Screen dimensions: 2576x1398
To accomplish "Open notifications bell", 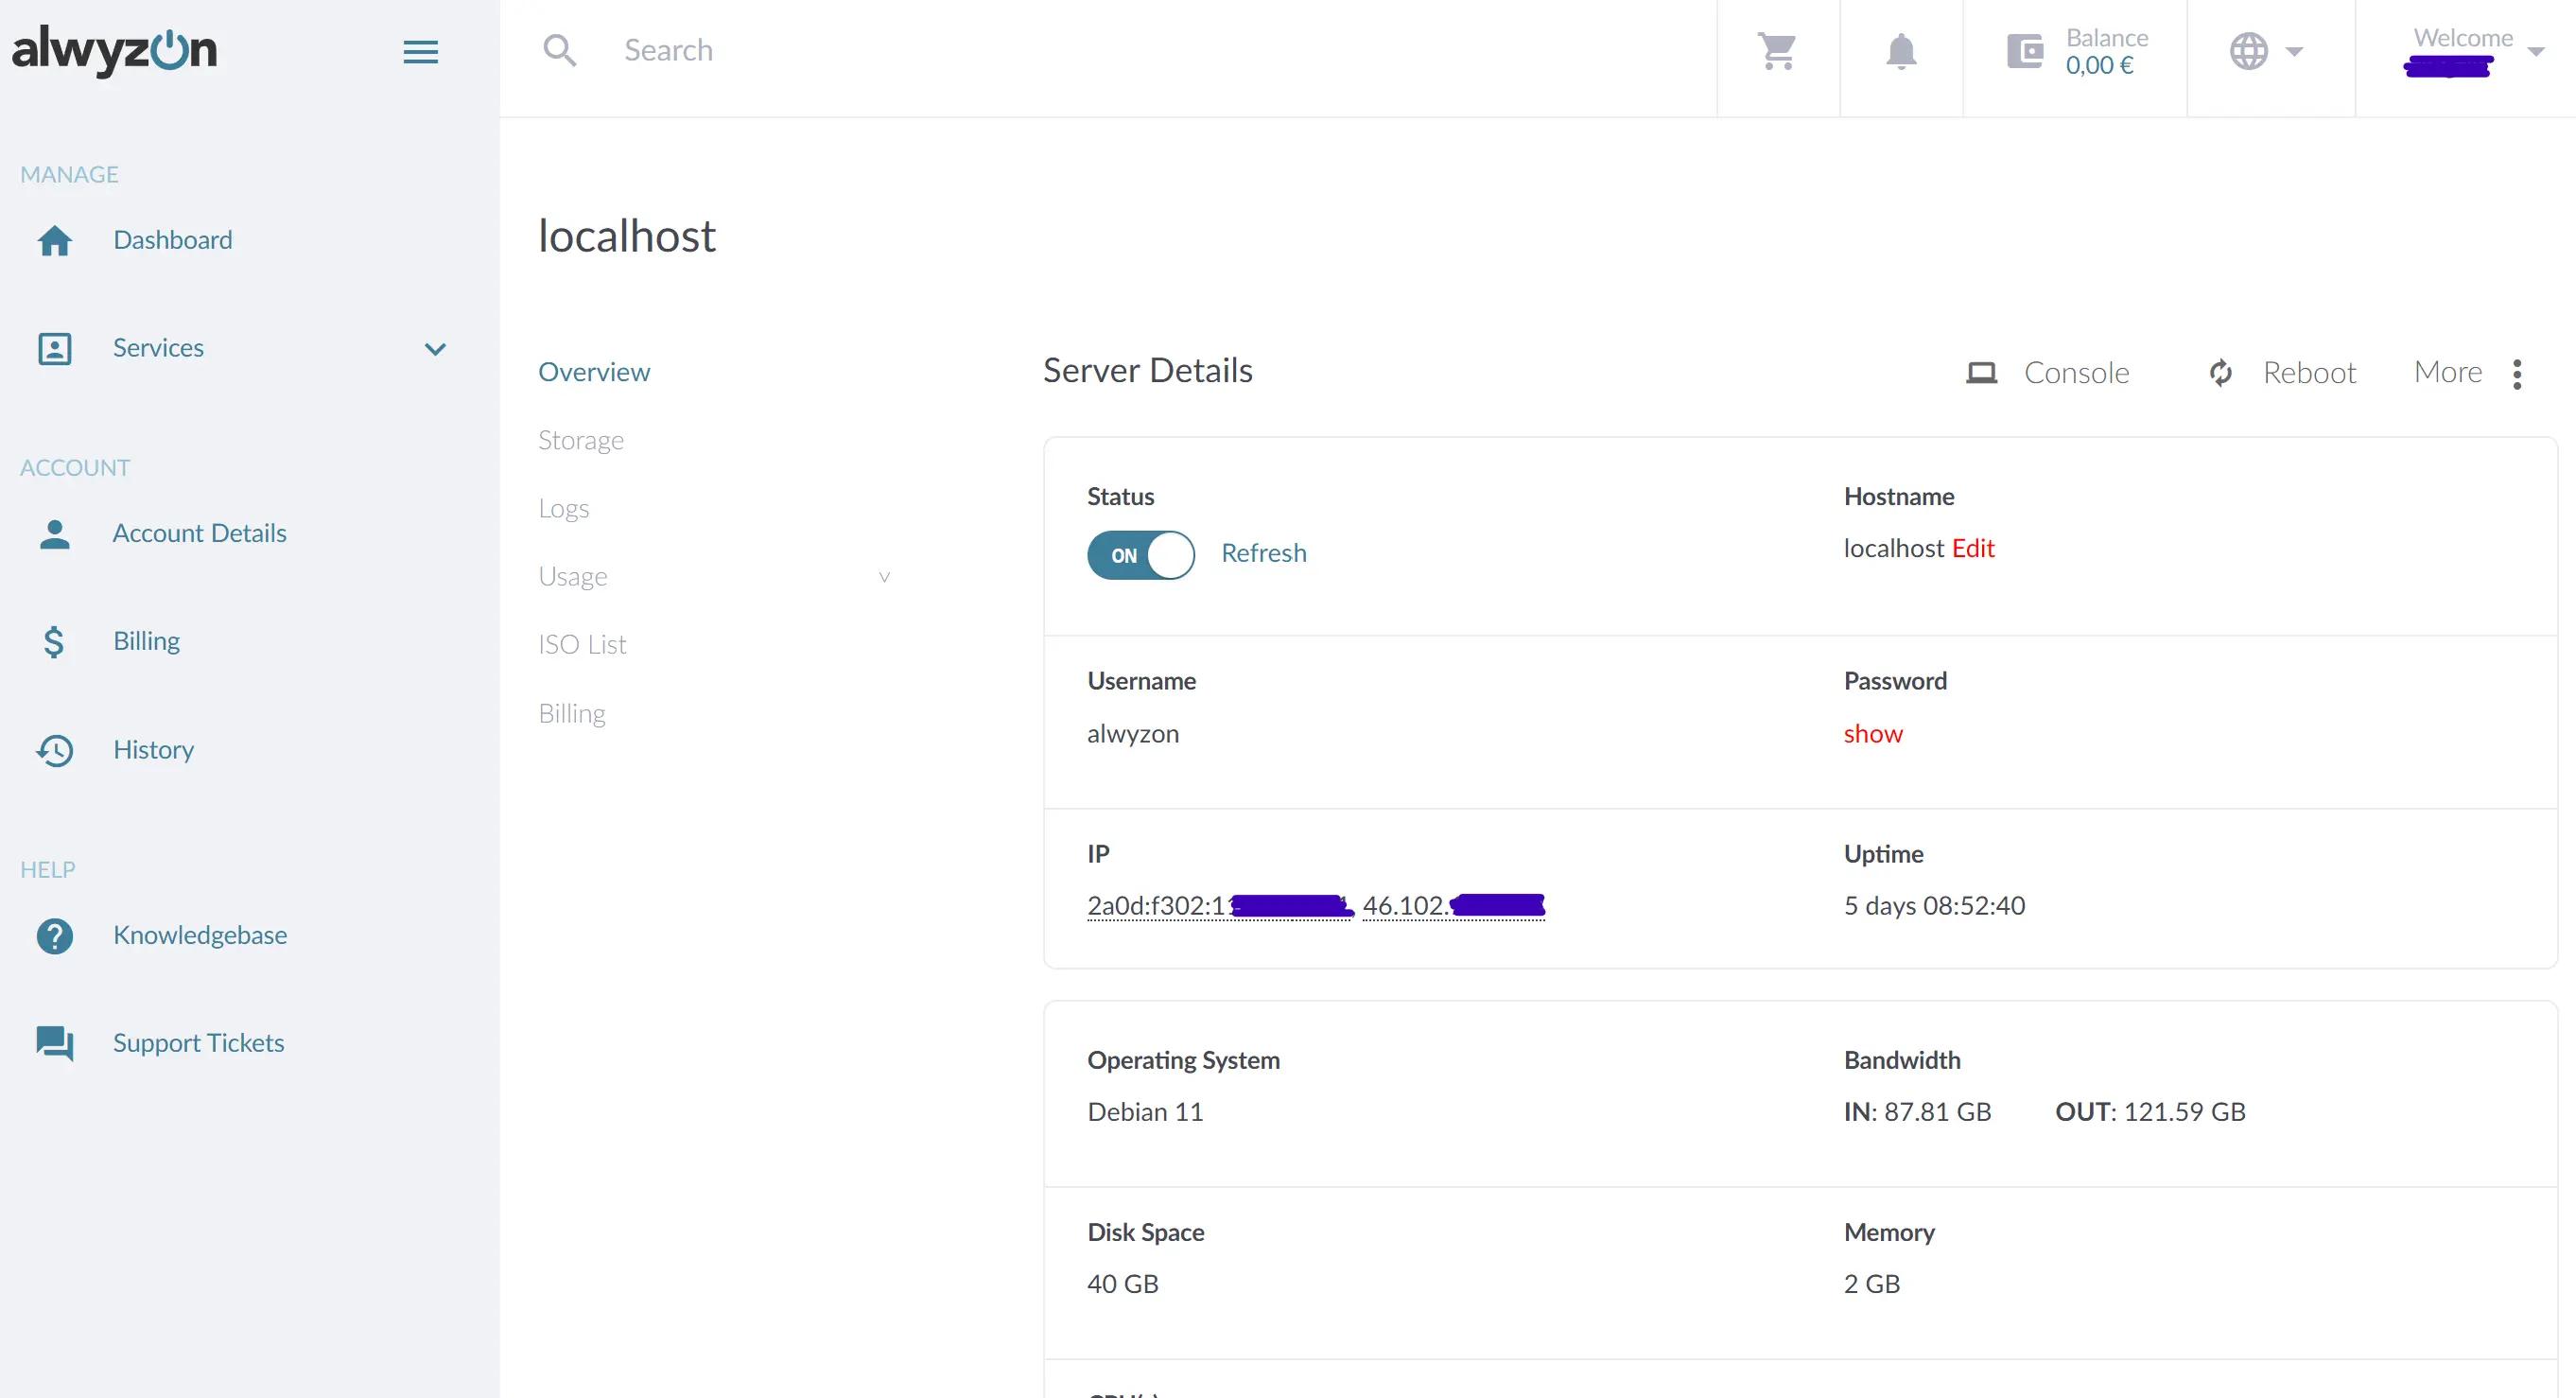I will [x=1901, y=51].
